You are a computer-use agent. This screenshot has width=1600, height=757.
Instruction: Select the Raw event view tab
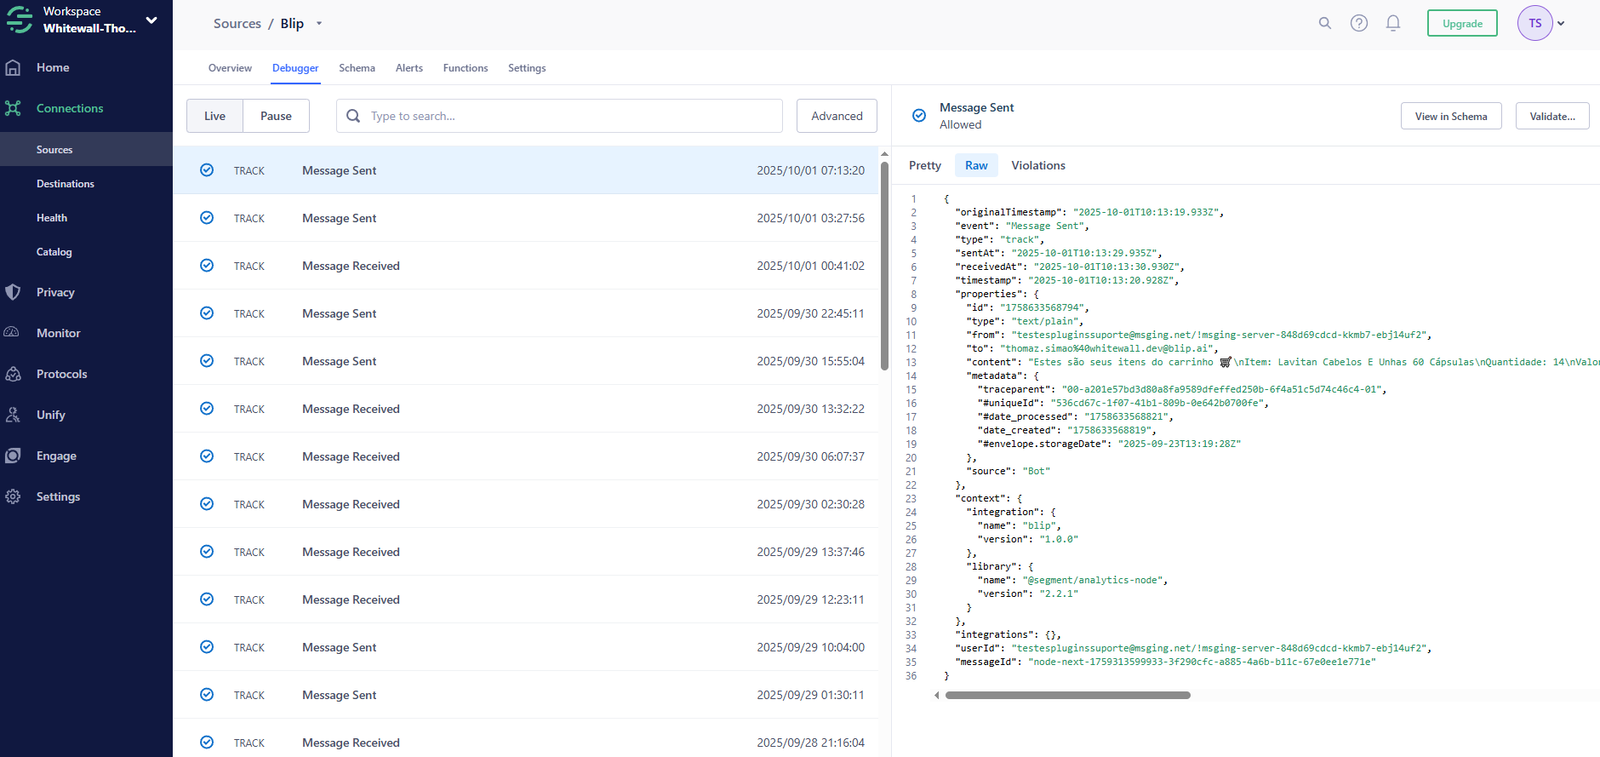pyautogui.click(x=977, y=166)
